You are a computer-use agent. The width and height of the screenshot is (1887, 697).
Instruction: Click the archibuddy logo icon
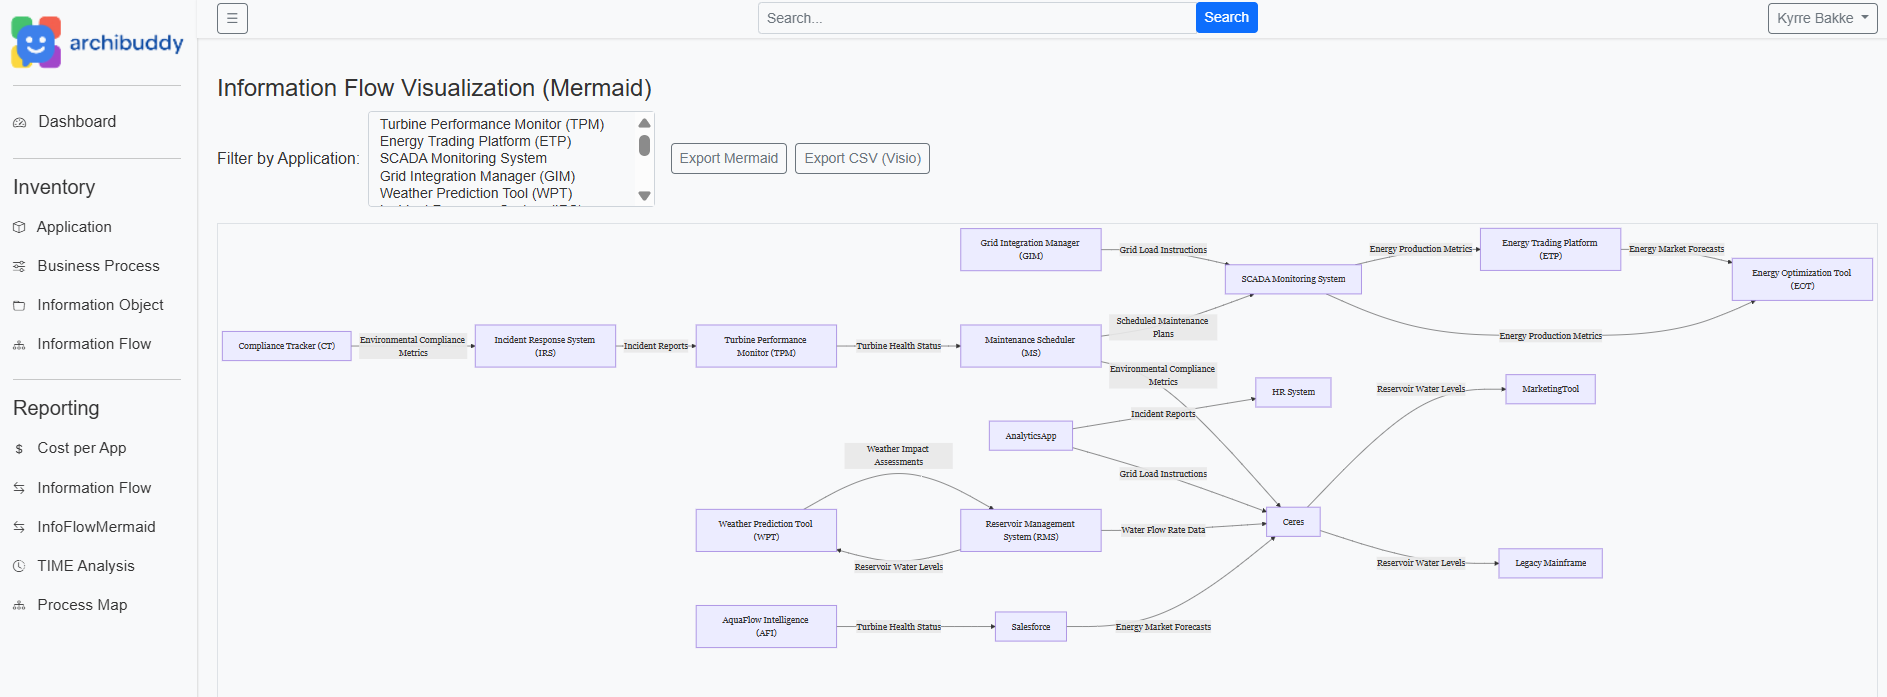(36, 42)
